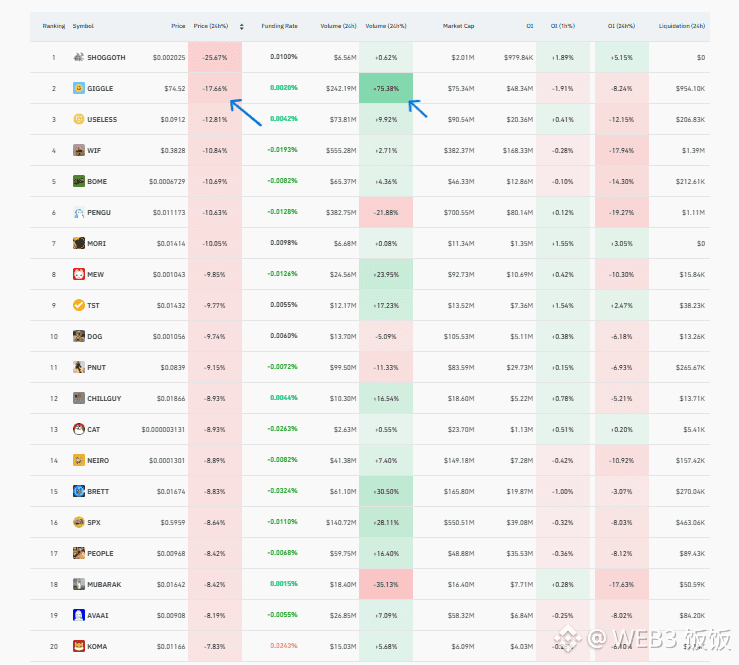The width and height of the screenshot is (739, 665).
Task: Click the WIF dog icon
Action: tap(79, 150)
